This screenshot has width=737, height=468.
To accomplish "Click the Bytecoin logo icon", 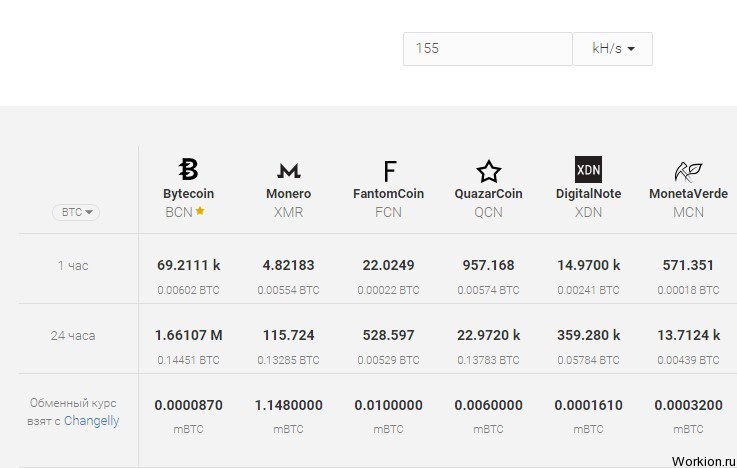I will click(x=188, y=169).
